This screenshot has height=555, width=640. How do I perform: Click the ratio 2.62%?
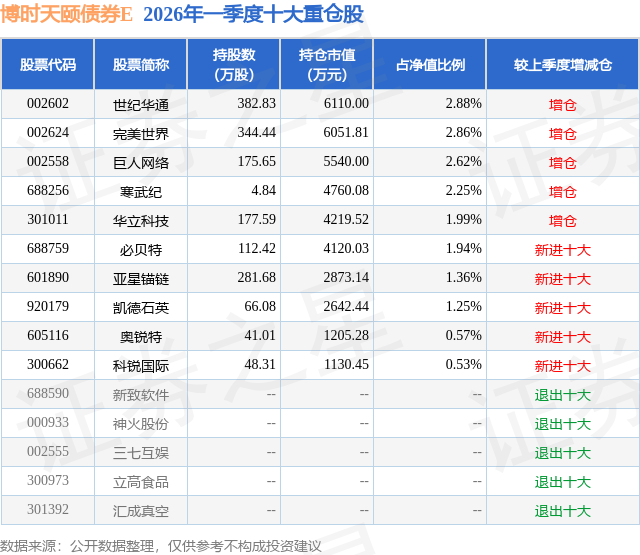coord(464,162)
